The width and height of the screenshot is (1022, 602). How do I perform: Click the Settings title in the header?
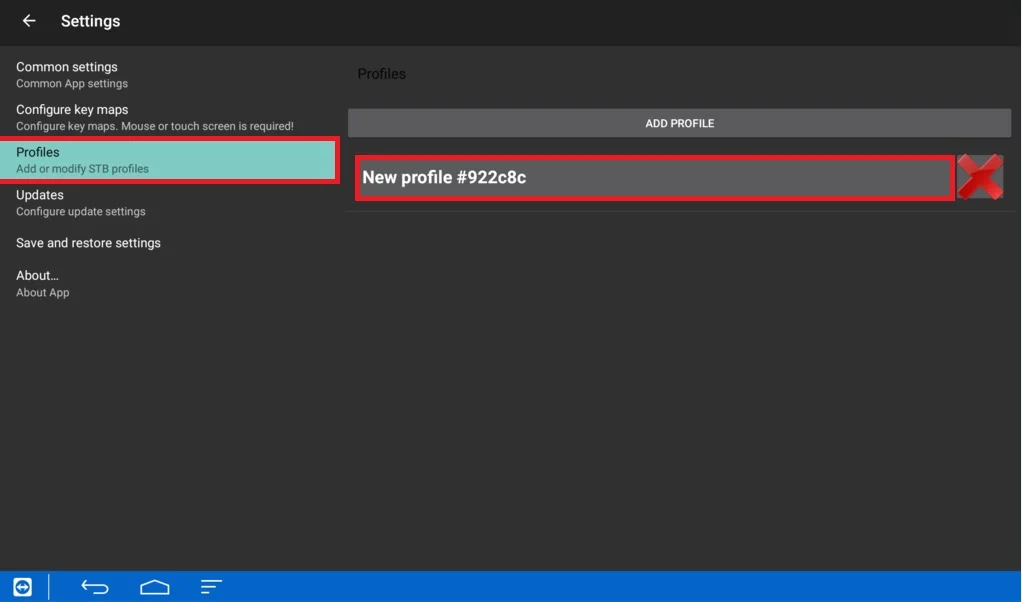[x=90, y=21]
